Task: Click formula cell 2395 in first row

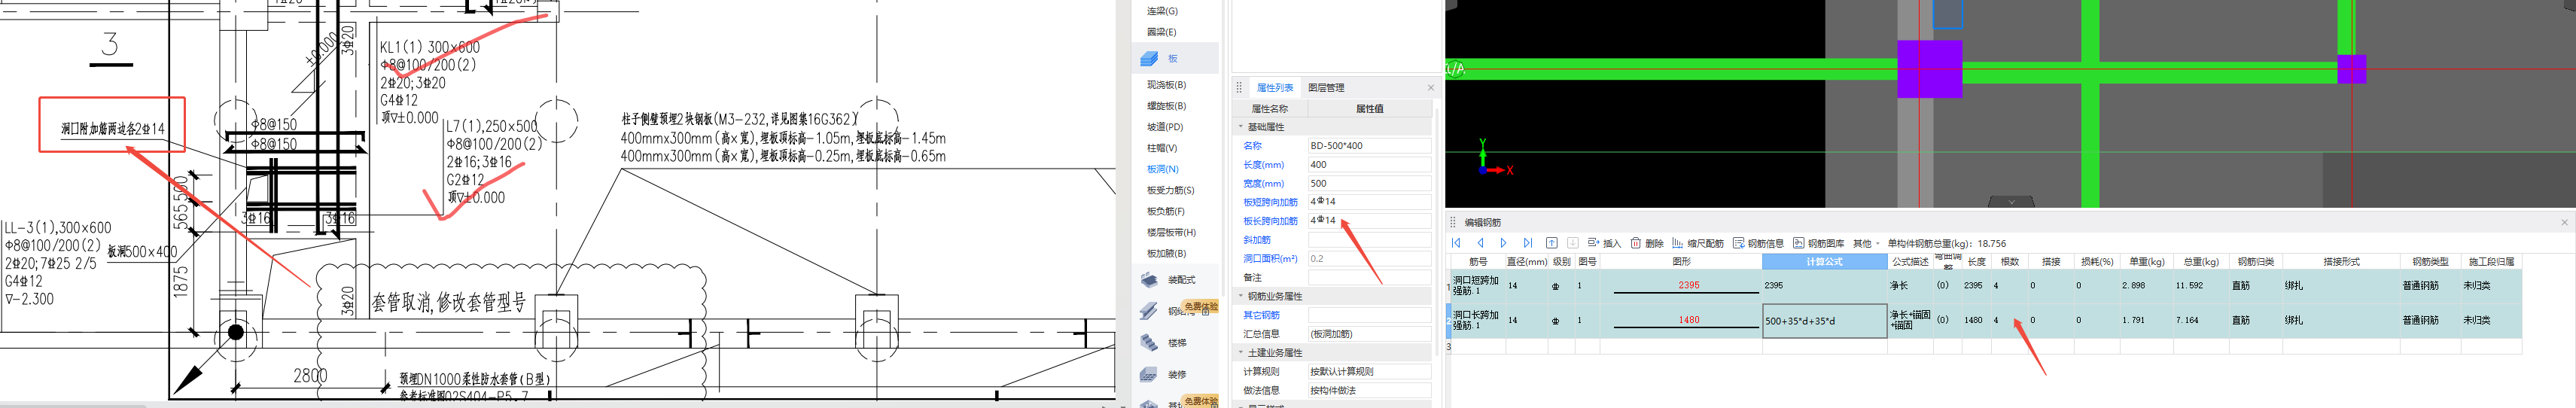Action: 1824,286
